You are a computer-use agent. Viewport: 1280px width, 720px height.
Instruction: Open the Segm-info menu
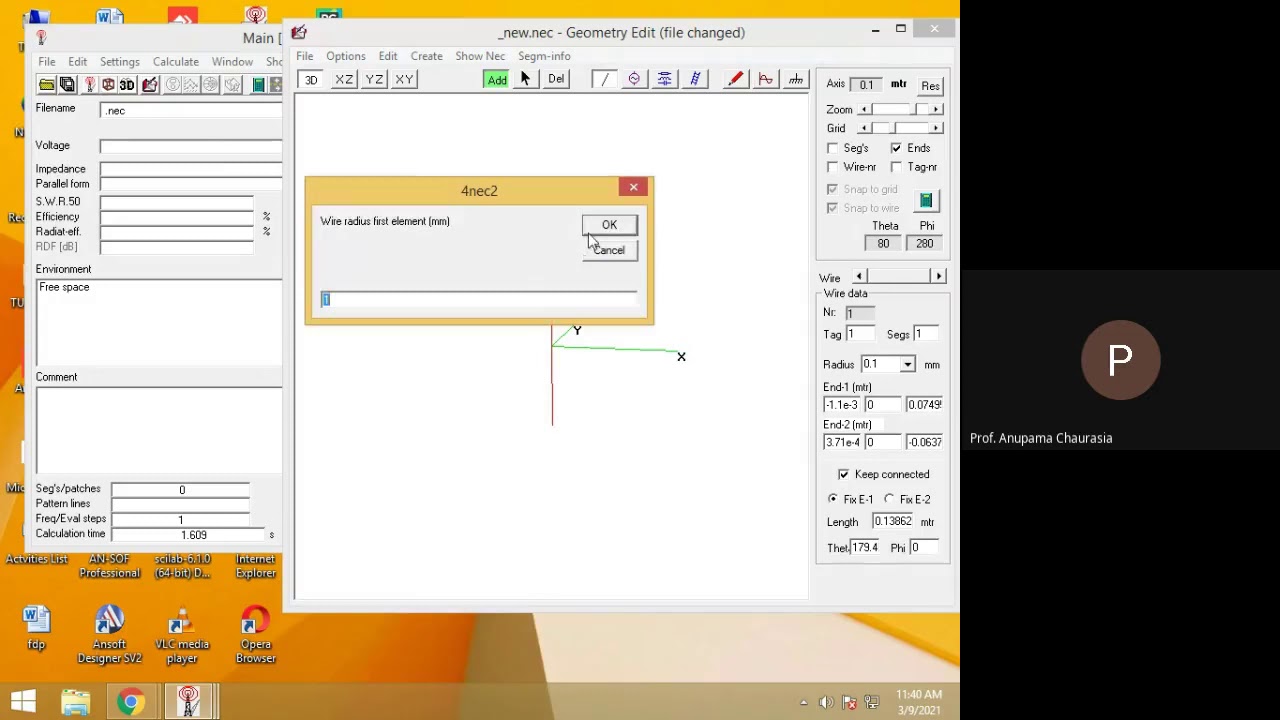point(544,56)
